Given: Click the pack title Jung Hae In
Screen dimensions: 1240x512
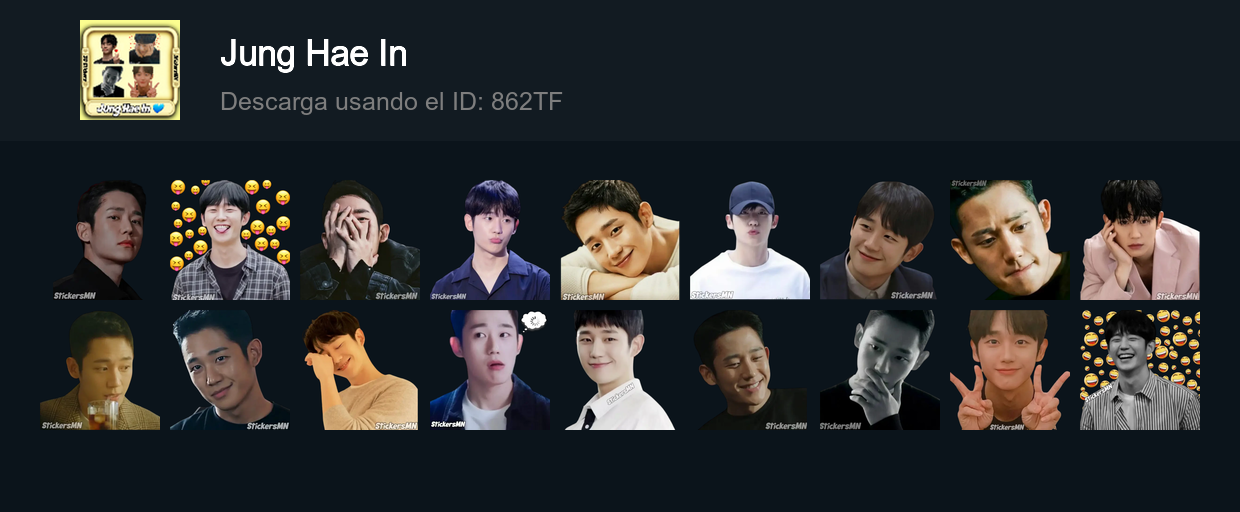Looking at the screenshot, I should (x=313, y=54).
